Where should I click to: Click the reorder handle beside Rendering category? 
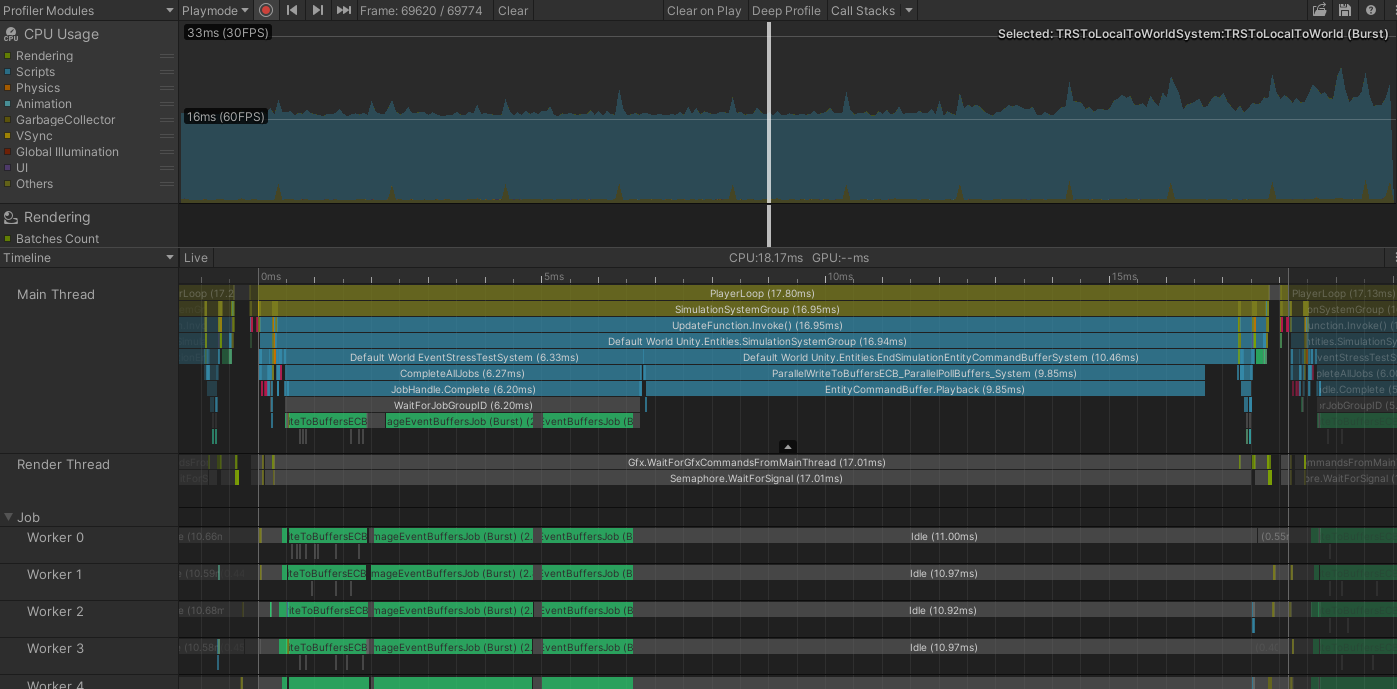[x=167, y=56]
